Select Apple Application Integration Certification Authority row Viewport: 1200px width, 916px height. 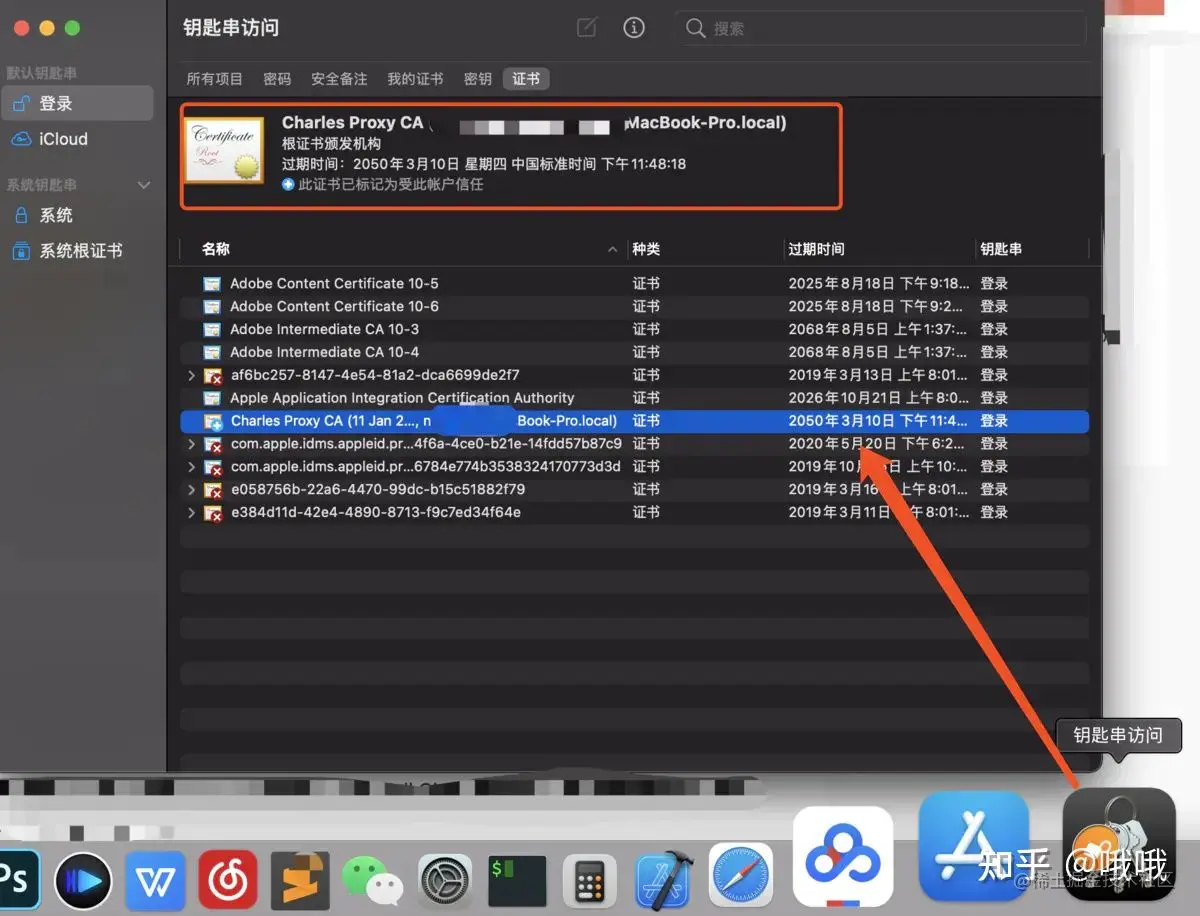pos(634,398)
